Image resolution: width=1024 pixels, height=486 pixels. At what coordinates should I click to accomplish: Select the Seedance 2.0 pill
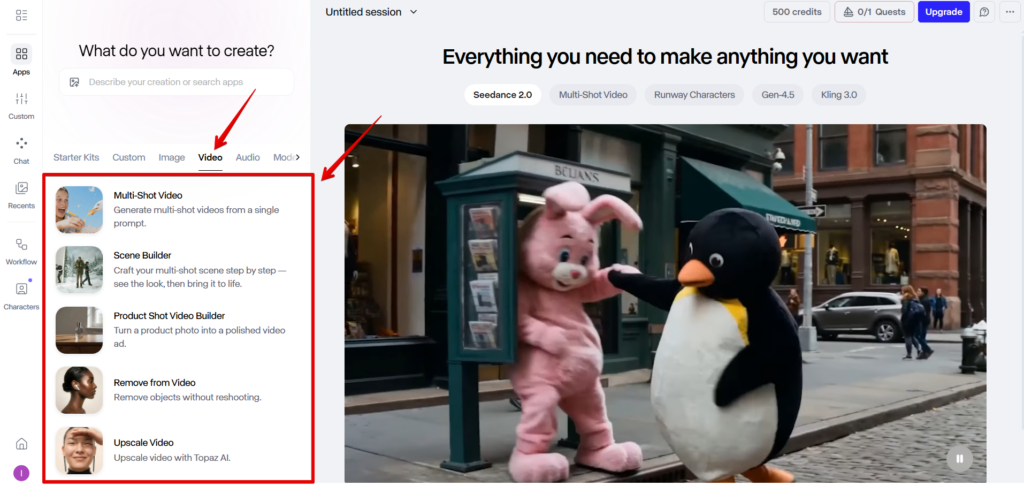click(x=503, y=95)
